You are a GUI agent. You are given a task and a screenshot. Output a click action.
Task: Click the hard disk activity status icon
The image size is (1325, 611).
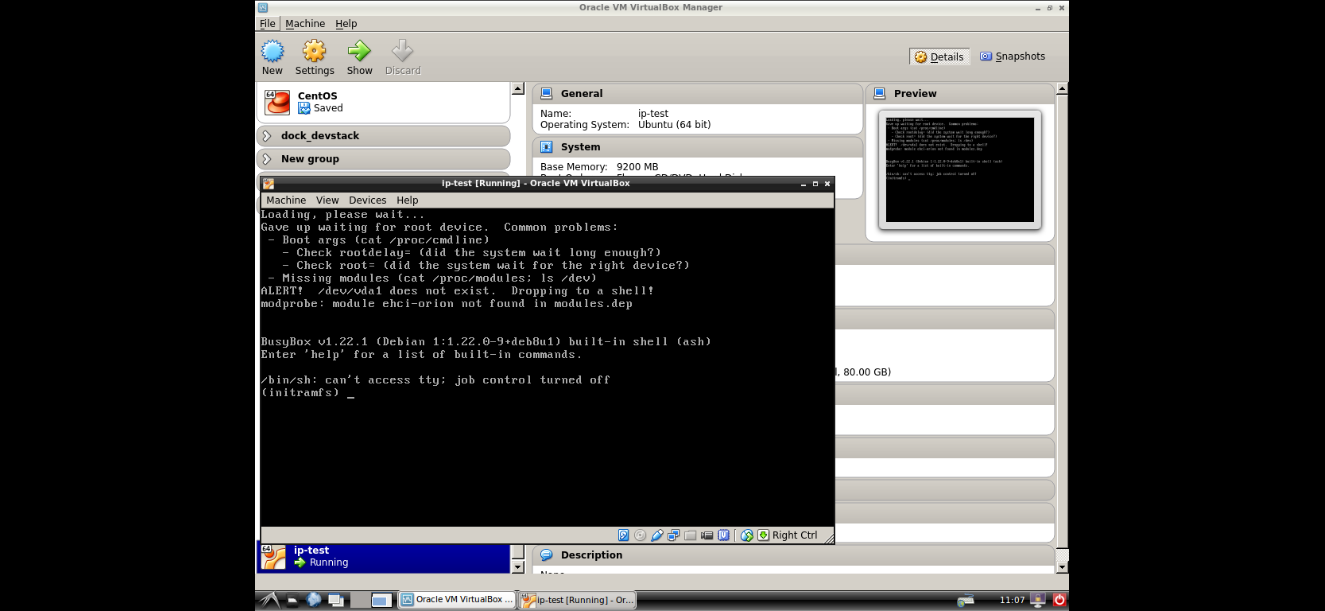point(624,535)
